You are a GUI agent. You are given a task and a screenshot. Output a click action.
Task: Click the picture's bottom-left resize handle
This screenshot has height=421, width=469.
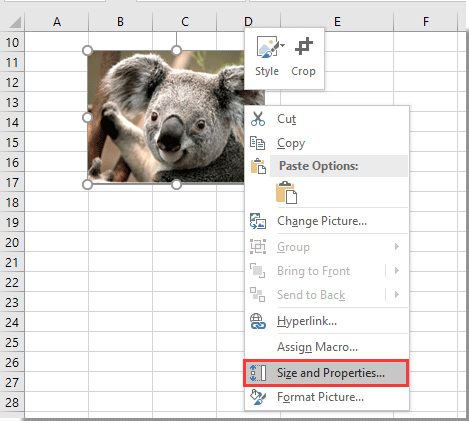87,184
